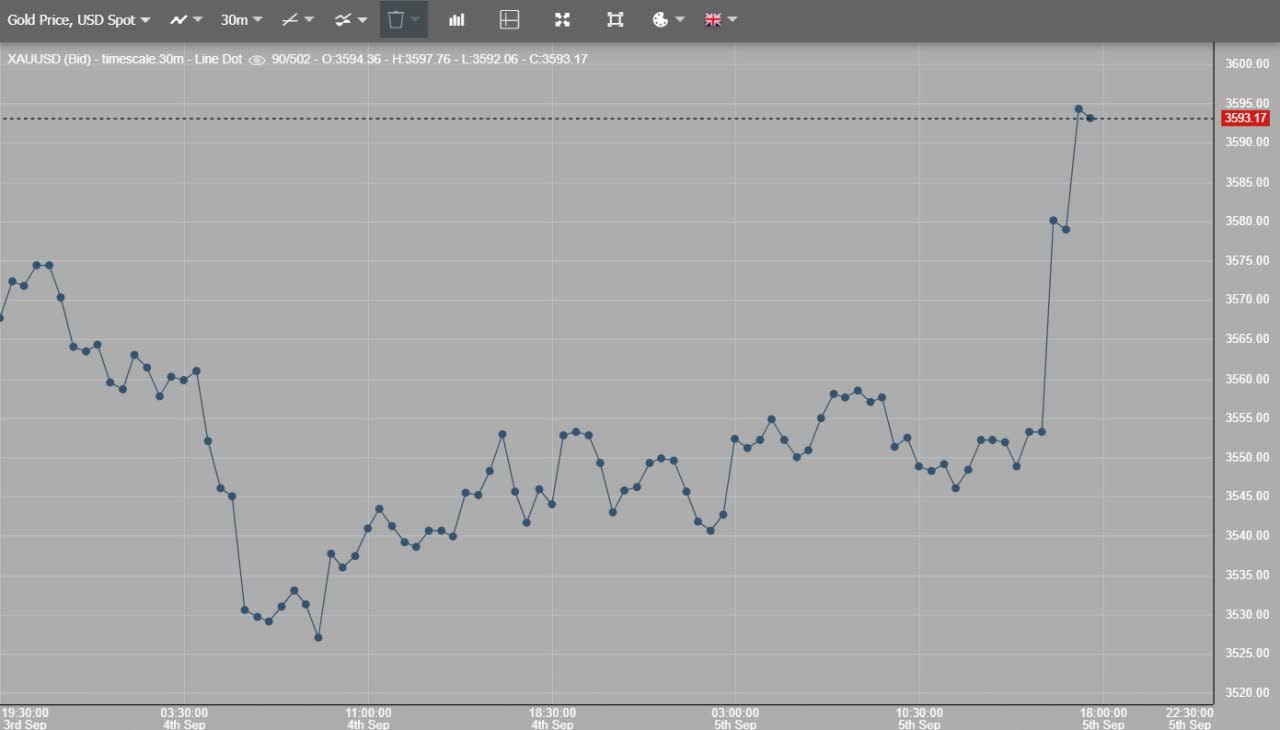The height and width of the screenshot is (730, 1280).
Task: Click the 11:00:00 4th Sep time axis label
Action: (x=368, y=718)
